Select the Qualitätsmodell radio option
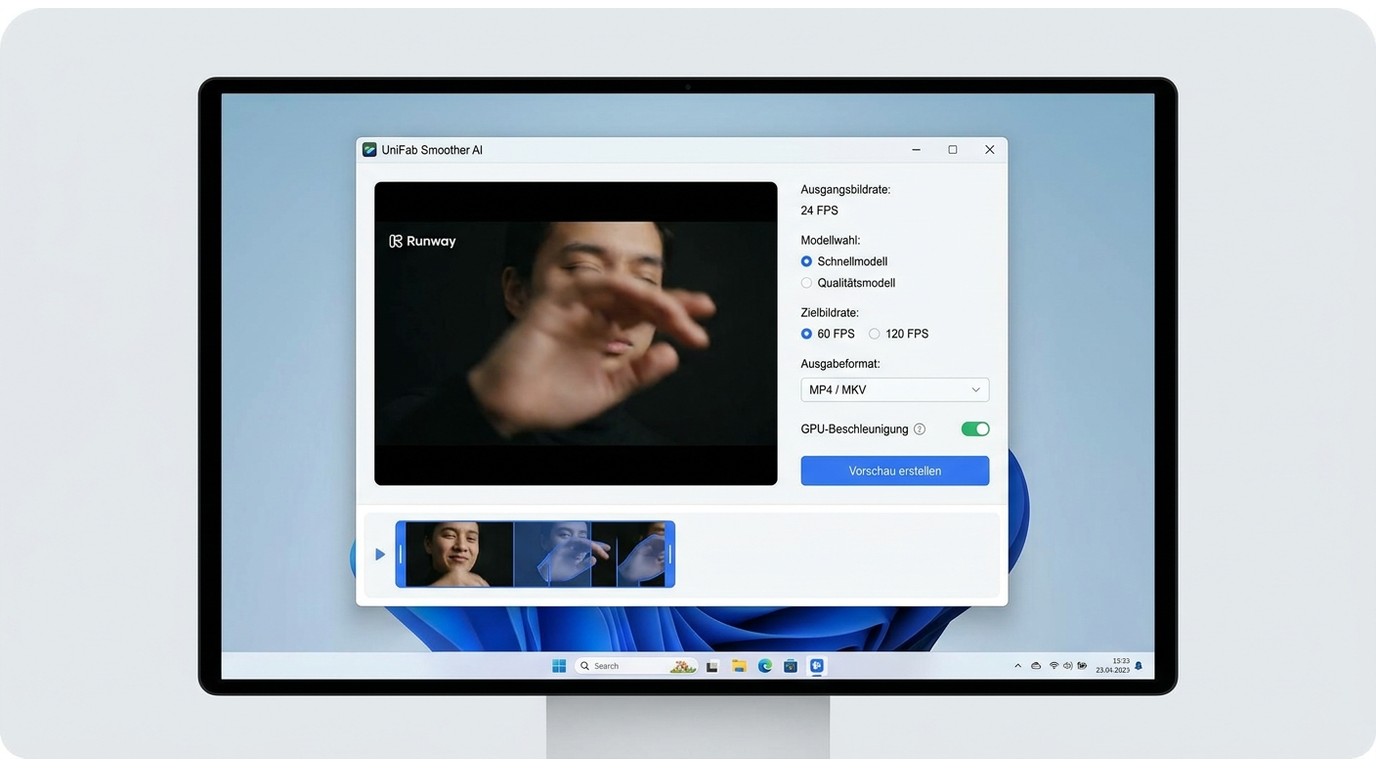The height and width of the screenshot is (768, 1376). tap(807, 283)
